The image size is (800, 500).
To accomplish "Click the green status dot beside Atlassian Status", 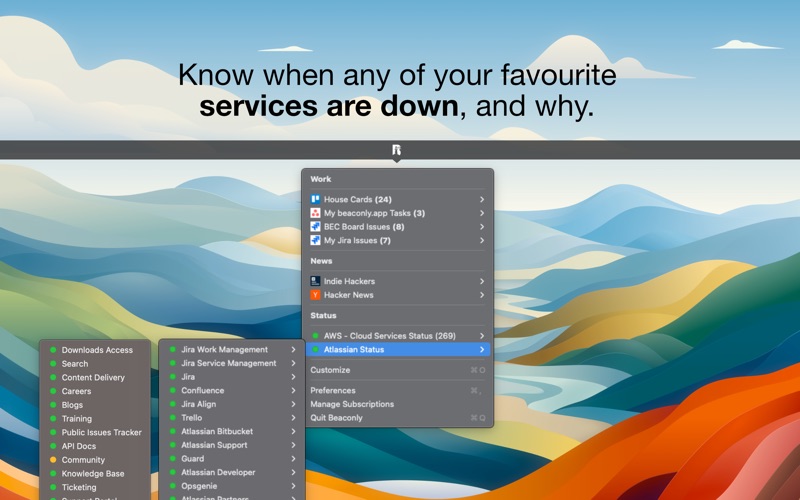I will pos(315,349).
